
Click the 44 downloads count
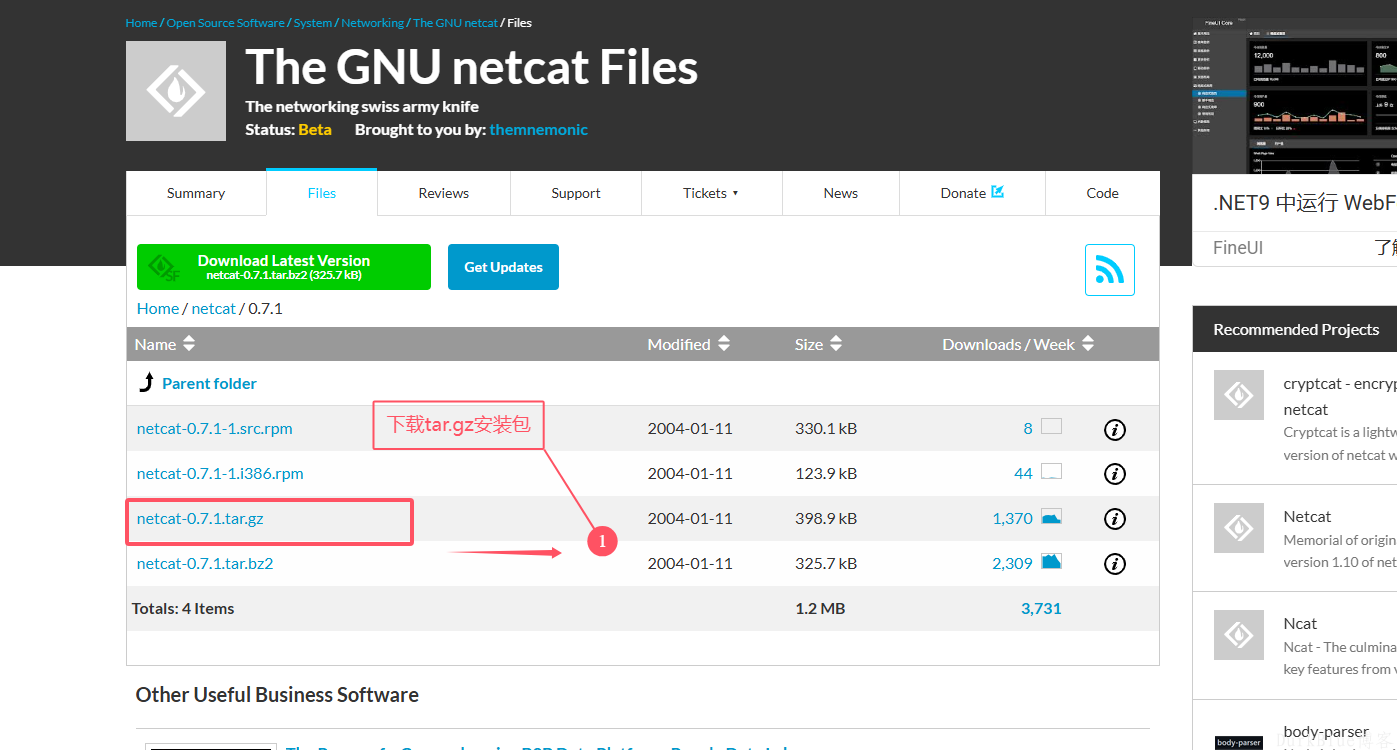point(1023,474)
